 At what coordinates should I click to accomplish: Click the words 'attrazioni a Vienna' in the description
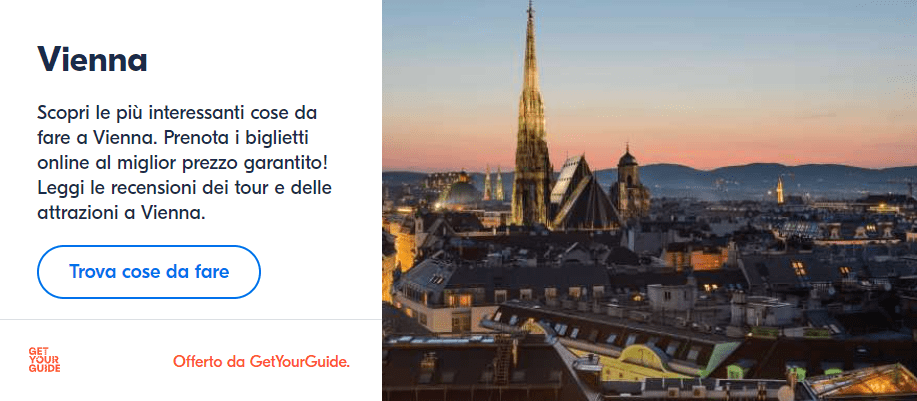click(x=122, y=213)
